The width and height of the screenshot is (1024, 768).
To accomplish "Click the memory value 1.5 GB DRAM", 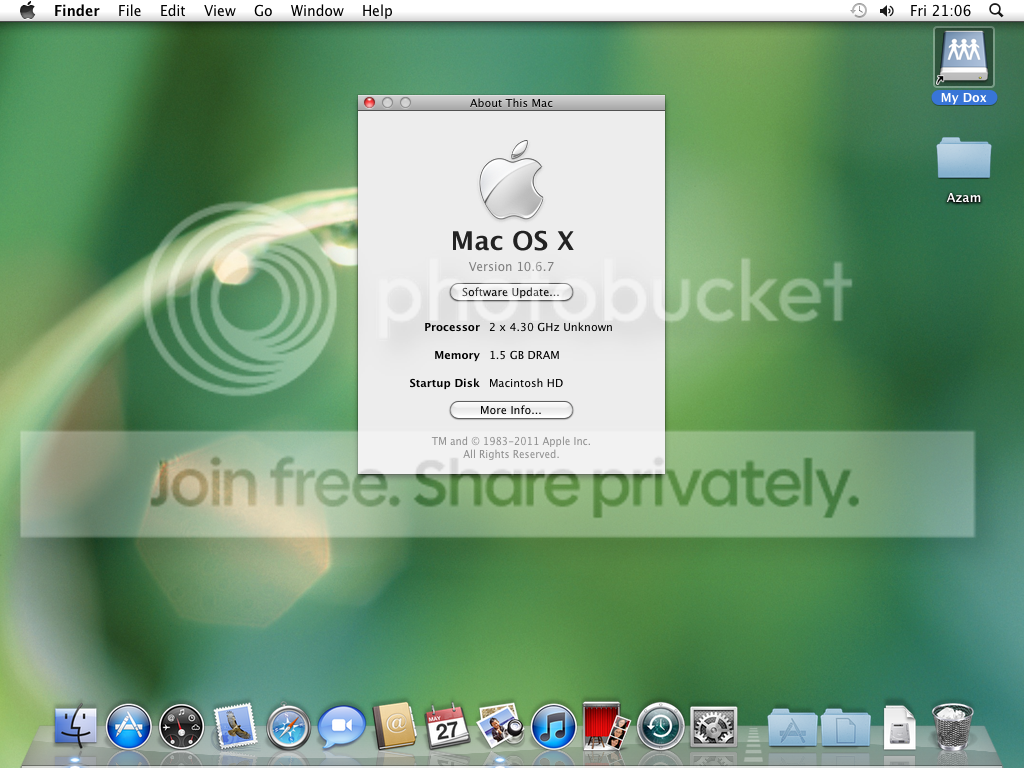I will 524,355.
